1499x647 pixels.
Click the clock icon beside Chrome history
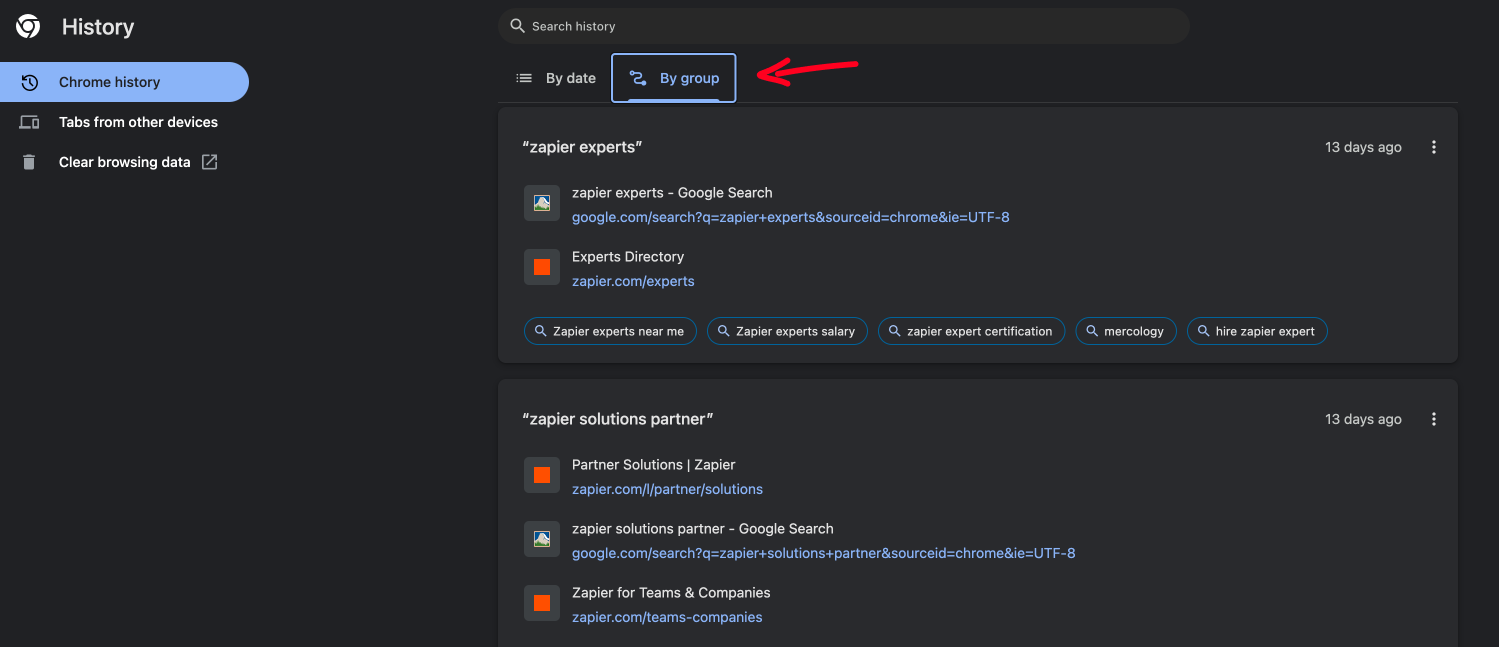(29, 82)
